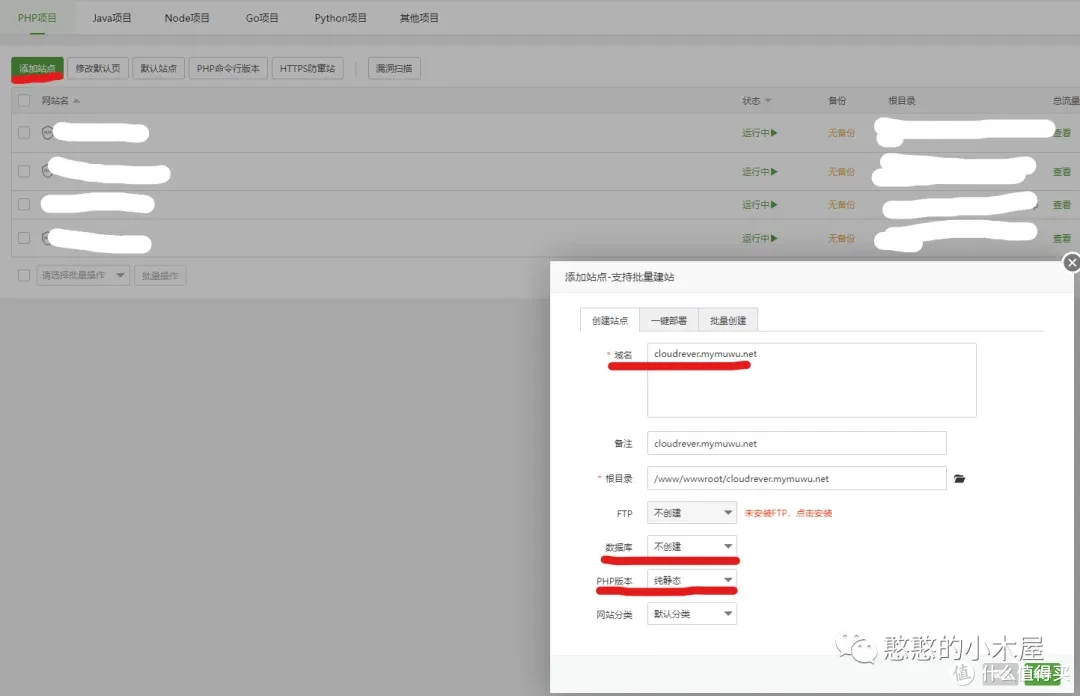Click the 默认站点 button

tap(158, 68)
